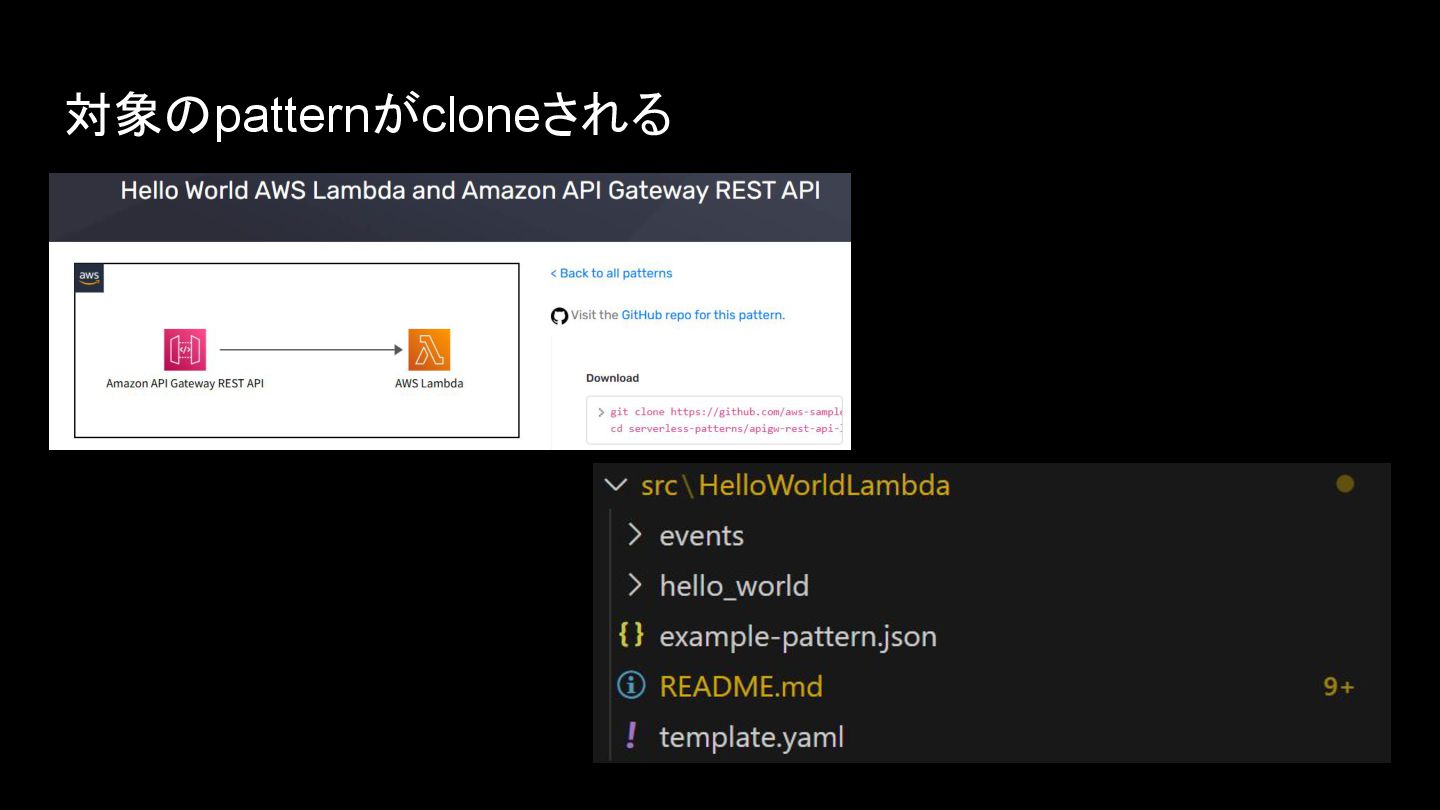This screenshot has width=1440, height=810.
Task: Open example-pattern.json file
Action: (x=798, y=637)
